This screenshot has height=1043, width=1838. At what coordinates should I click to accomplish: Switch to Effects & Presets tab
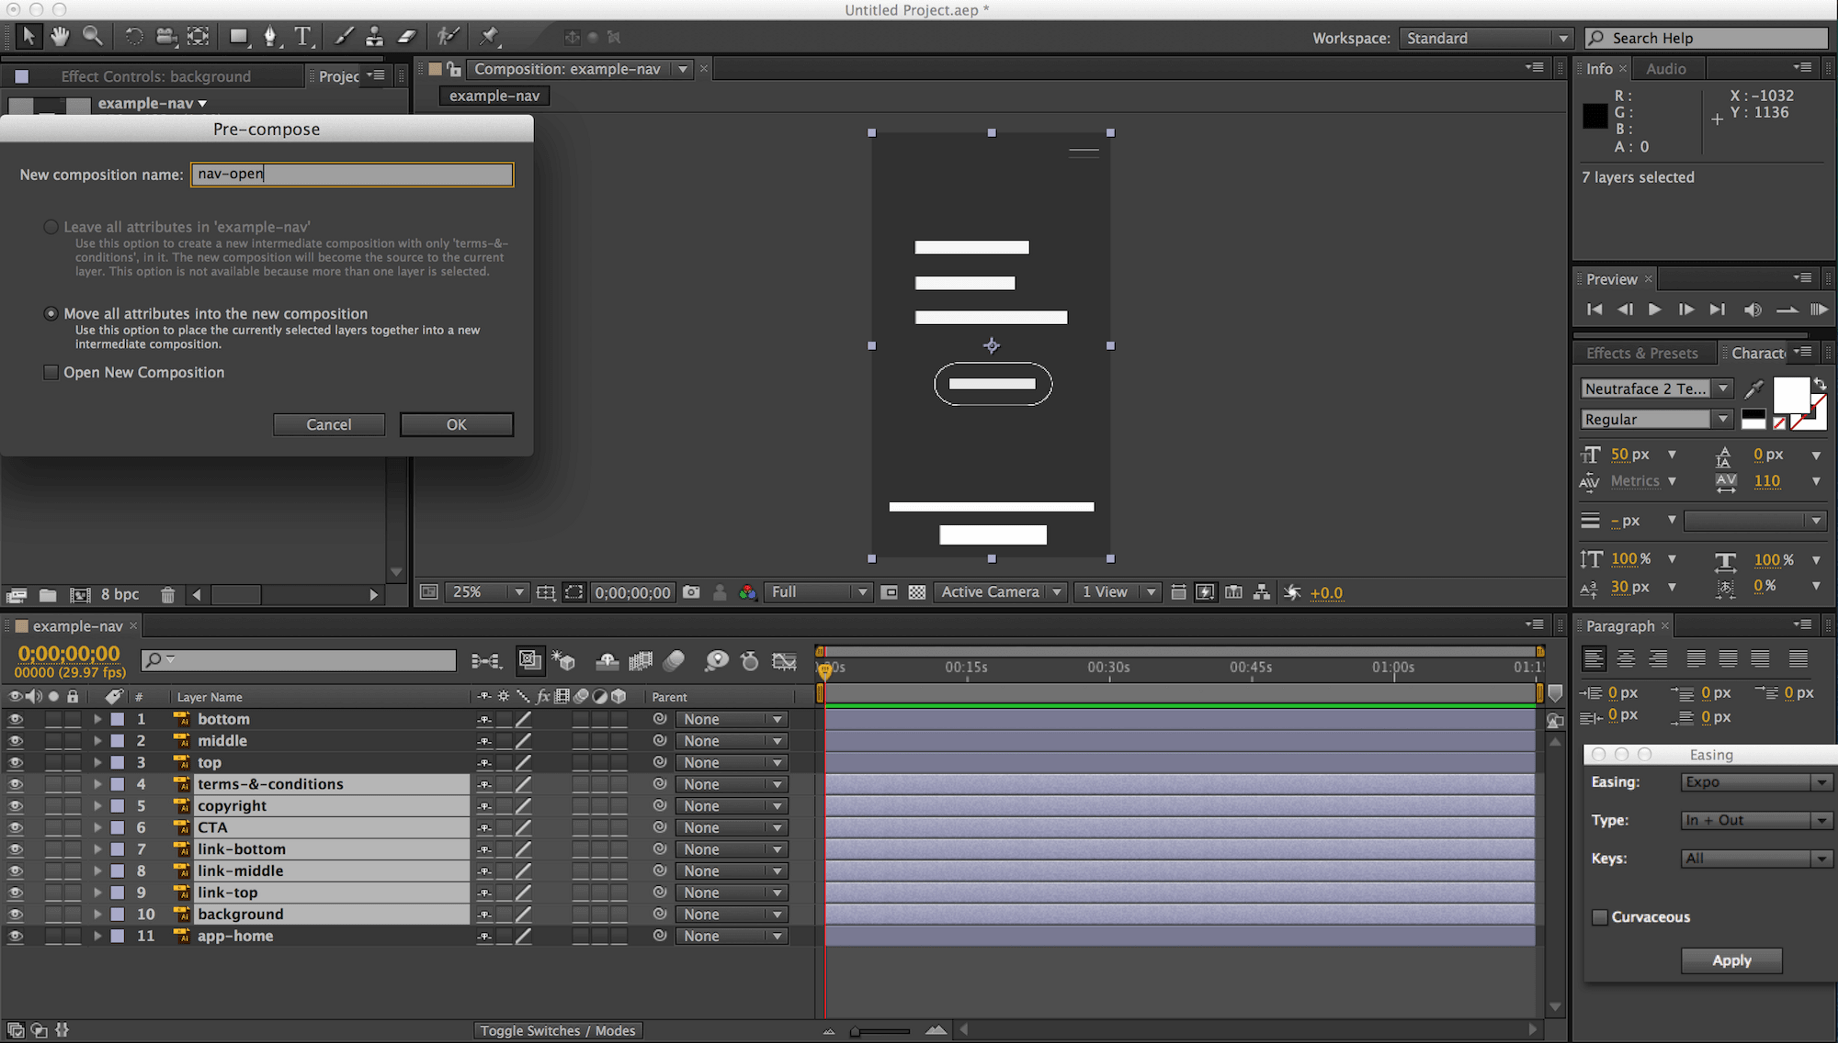tap(1641, 353)
